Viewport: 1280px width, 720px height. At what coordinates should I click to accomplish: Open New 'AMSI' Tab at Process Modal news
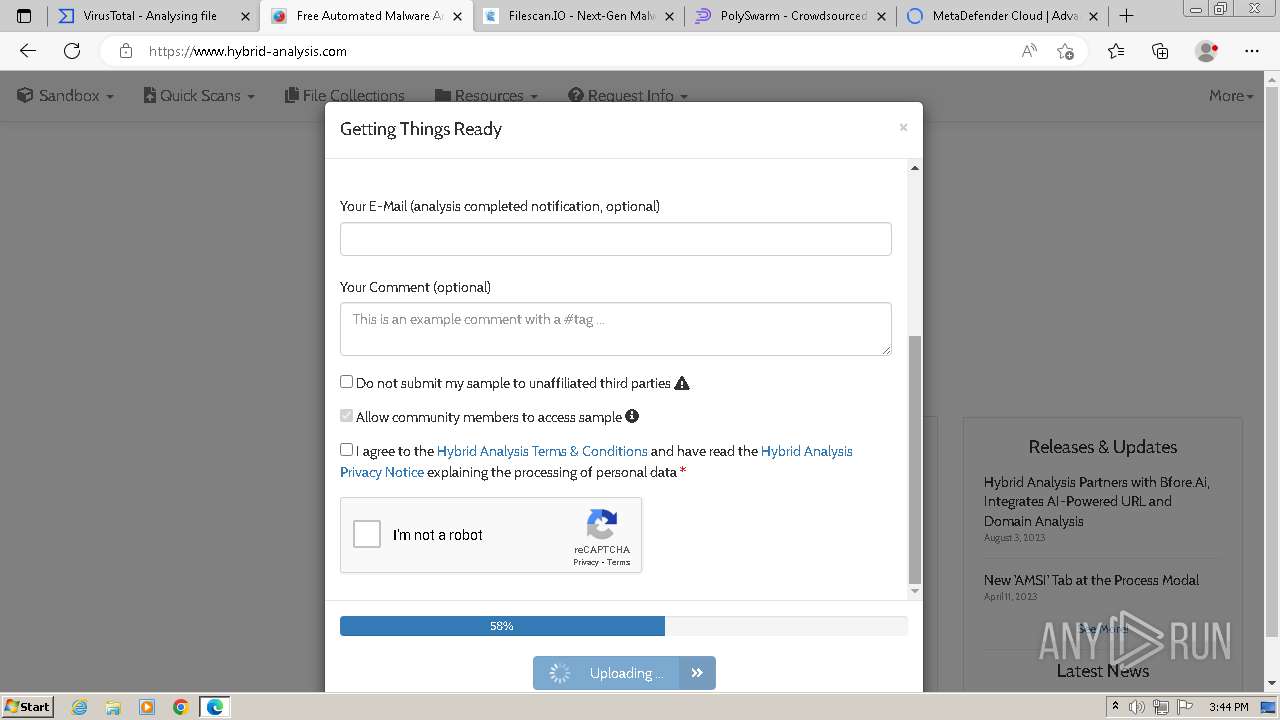click(x=1091, y=580)
